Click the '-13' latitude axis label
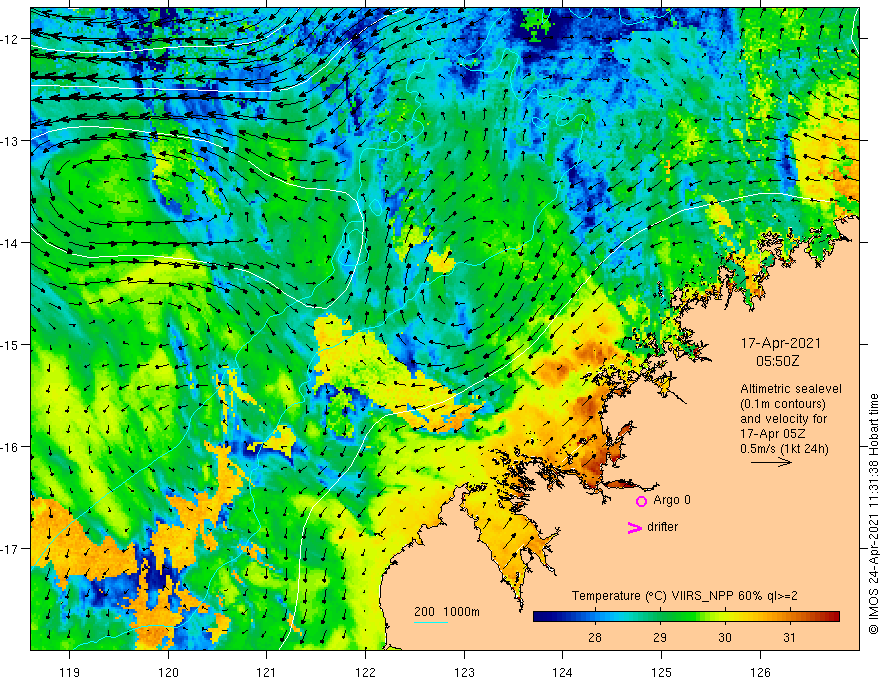 click(x=10, y=141)
